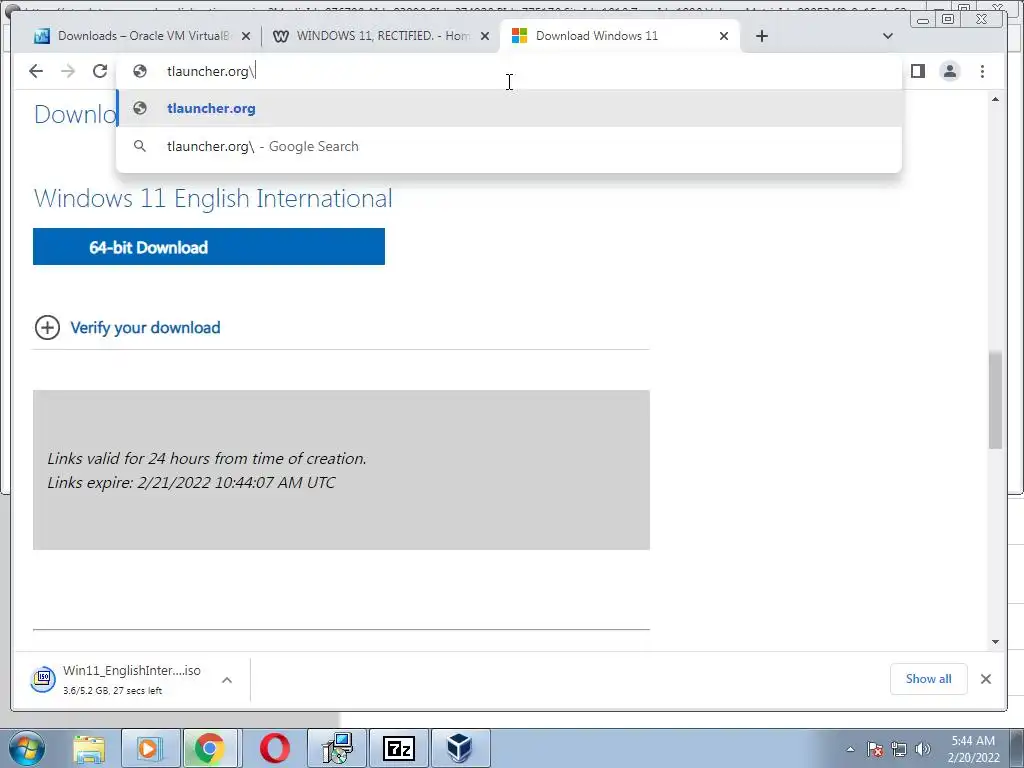Close the Oracle VM VirtualBox tab

coord(246,36)
